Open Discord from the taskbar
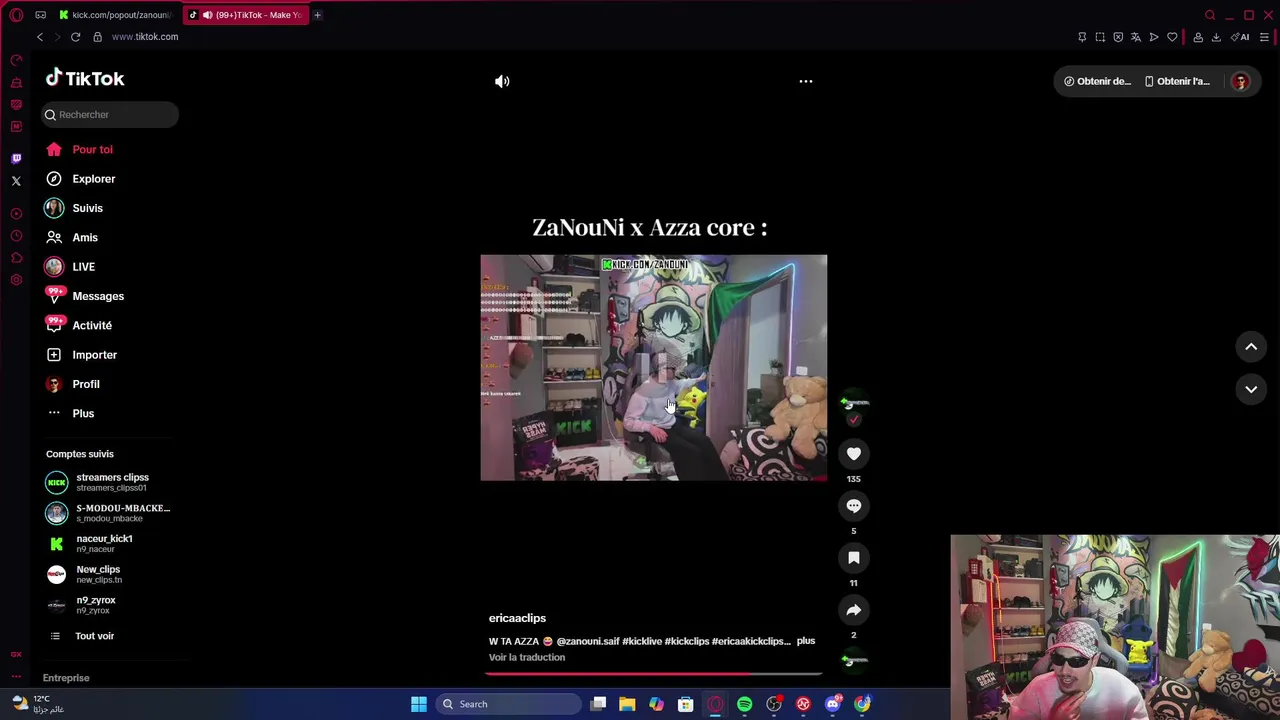 click(x=833, y=704)
